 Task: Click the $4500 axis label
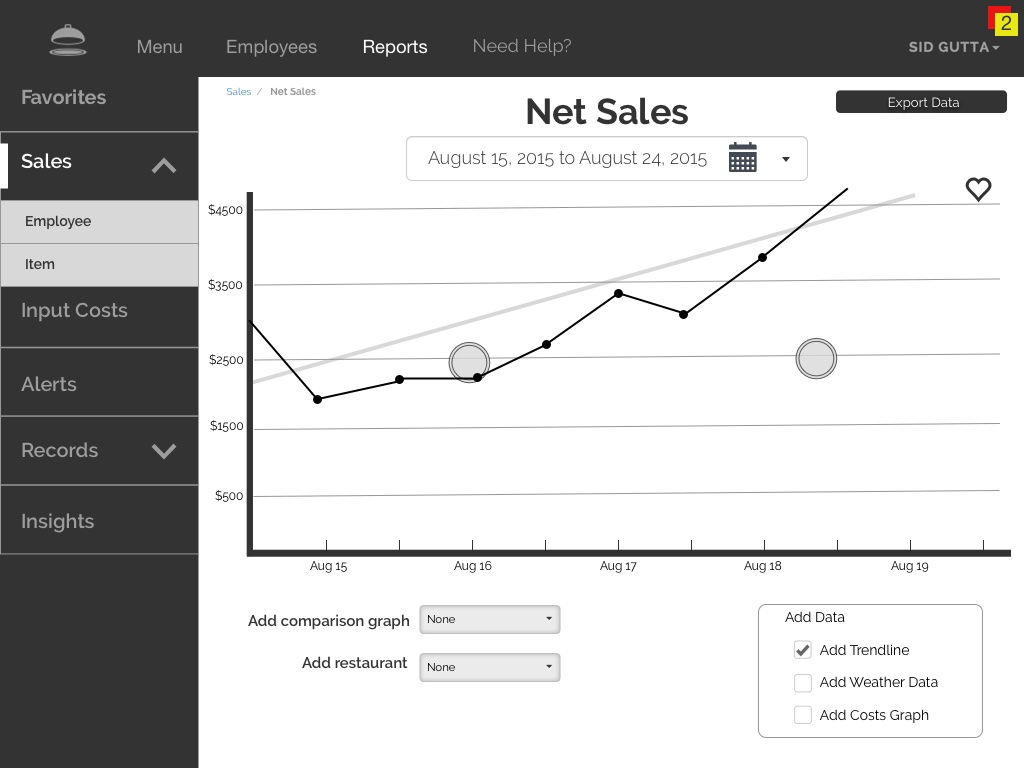point(225,210)
